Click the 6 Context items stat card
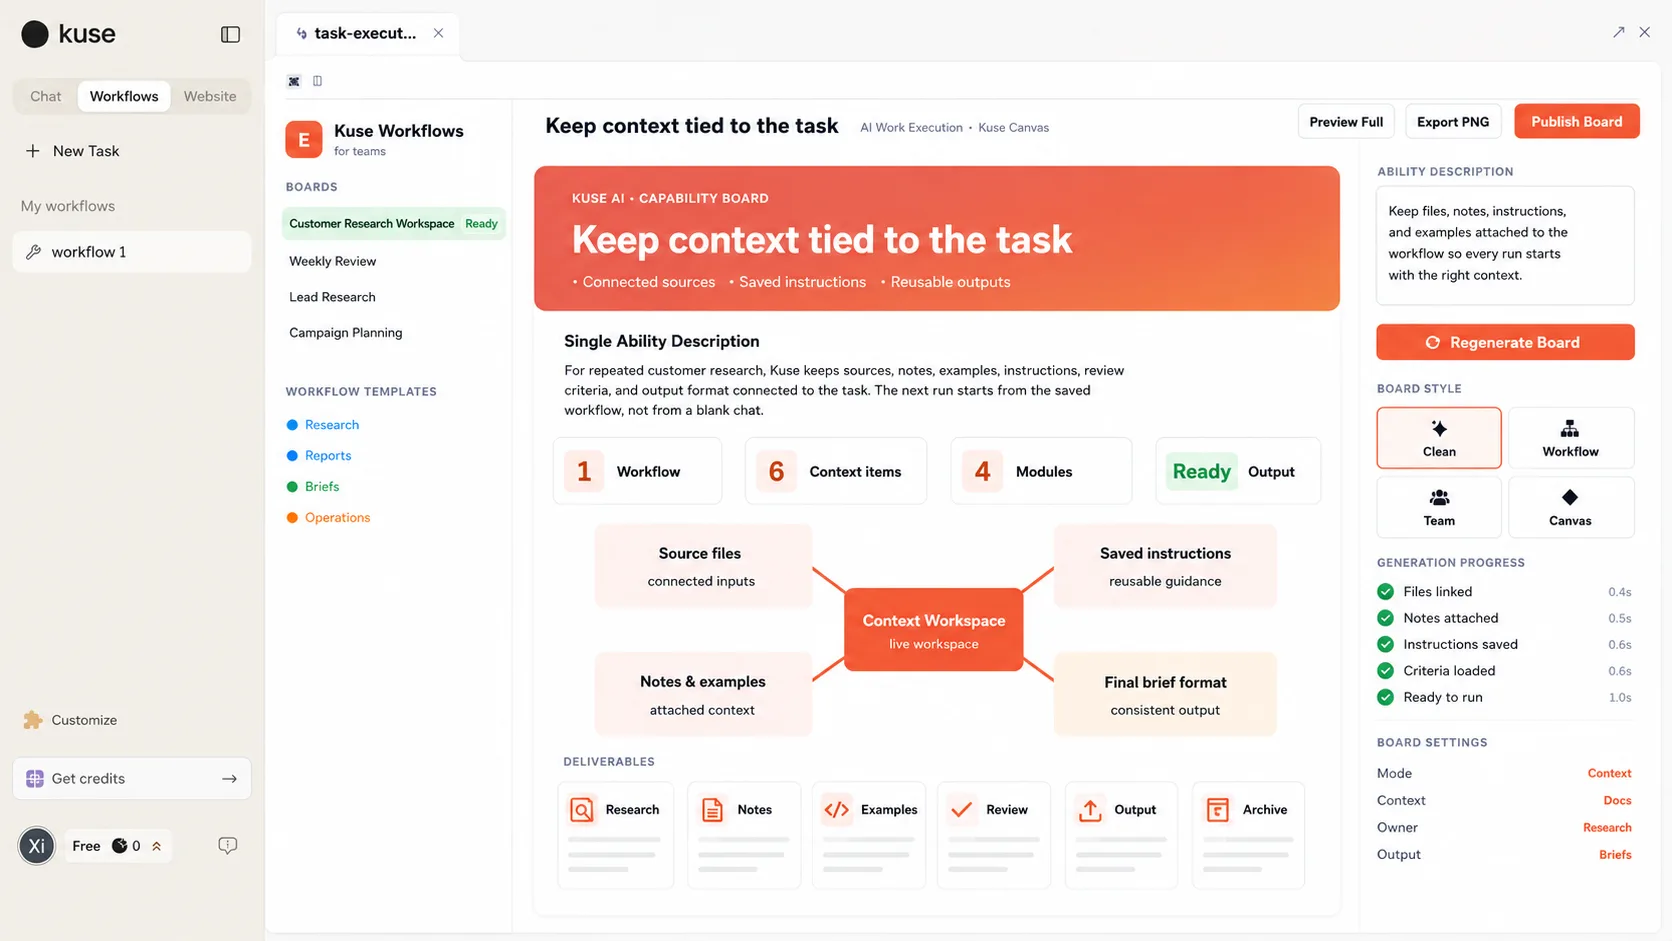The image size is (1672, 941). point(836,471)
